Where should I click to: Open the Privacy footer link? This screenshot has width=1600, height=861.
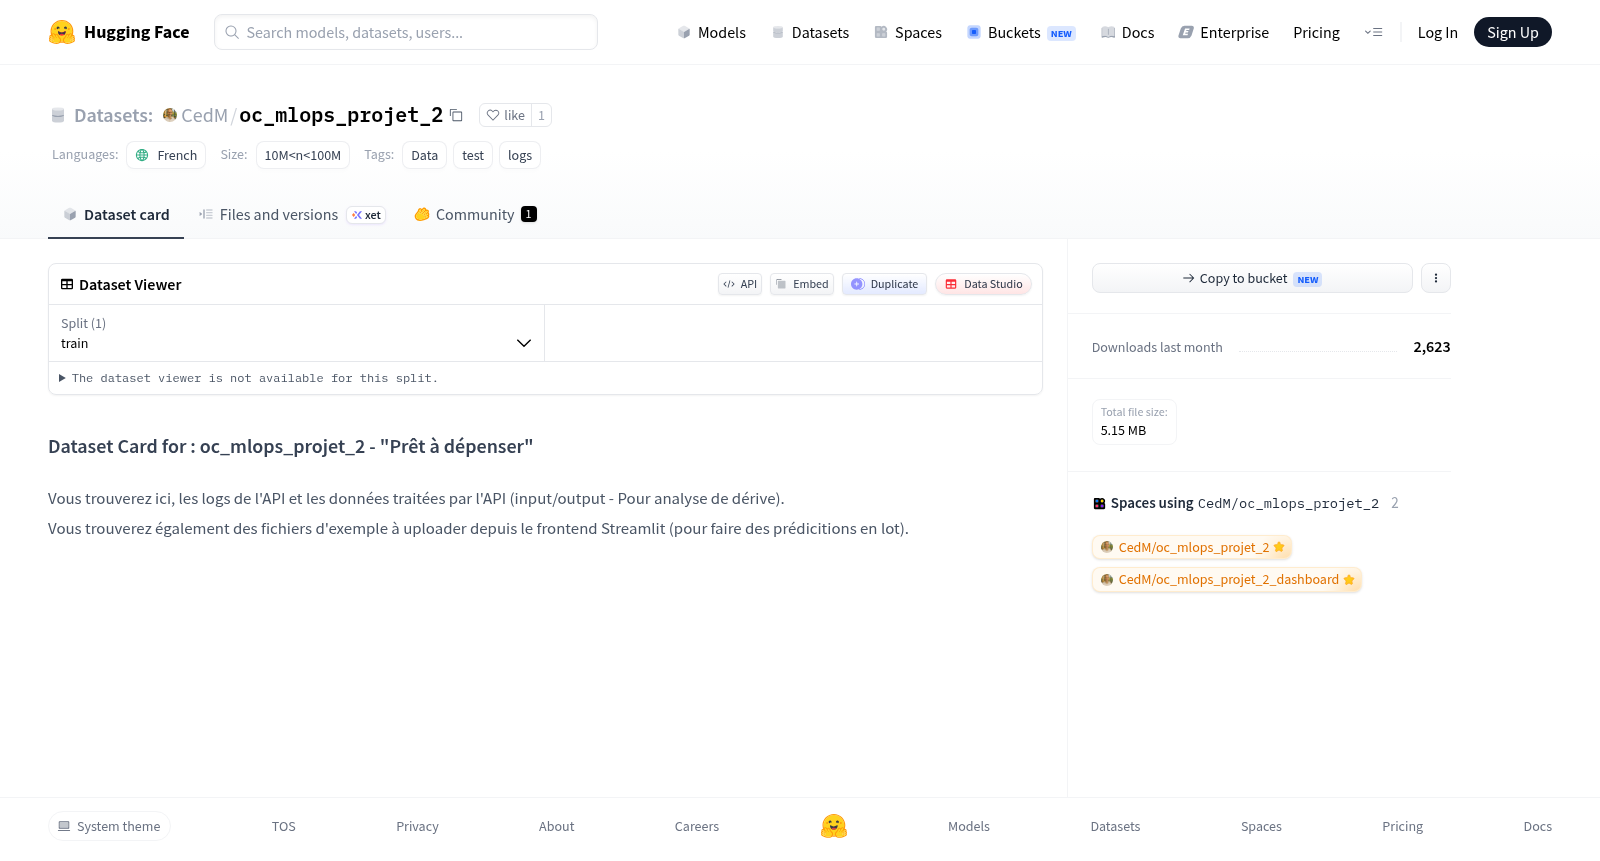[417, 826]
